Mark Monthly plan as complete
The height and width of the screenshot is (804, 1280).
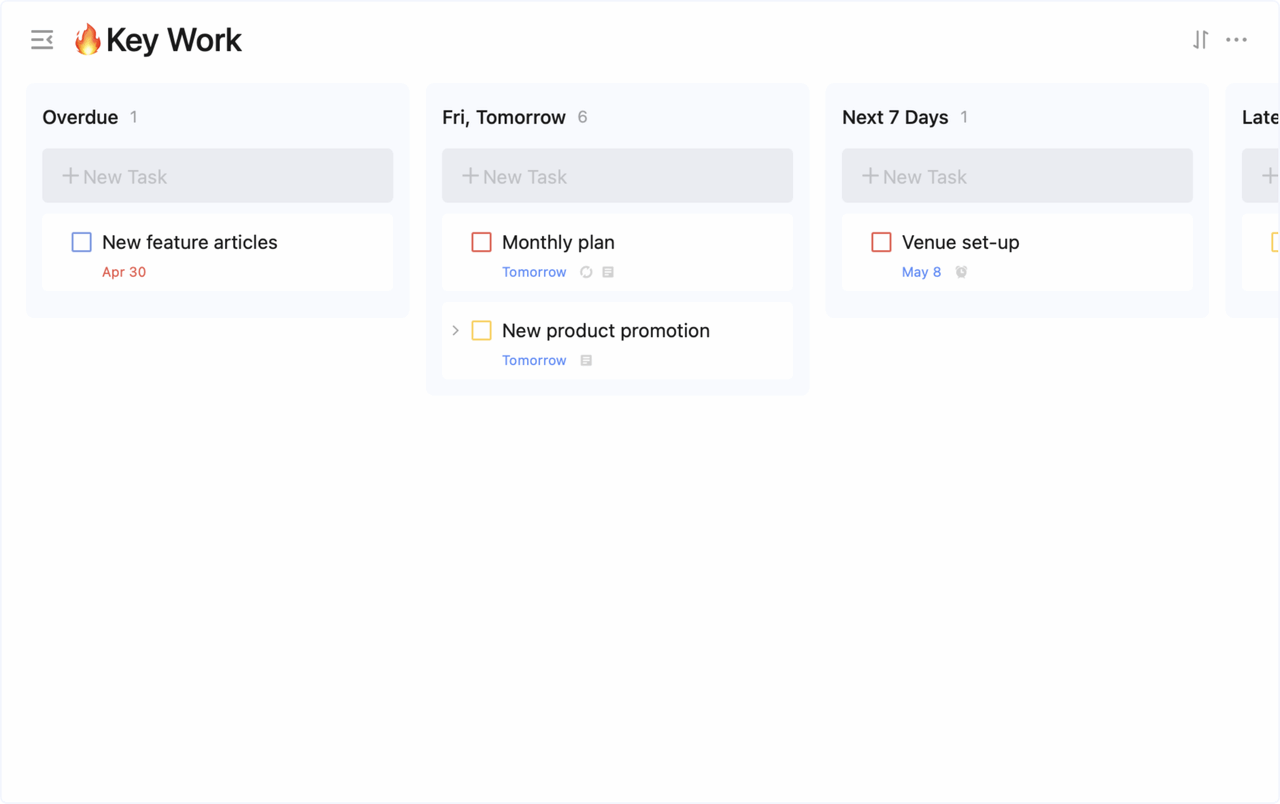[x=482, y=242]
